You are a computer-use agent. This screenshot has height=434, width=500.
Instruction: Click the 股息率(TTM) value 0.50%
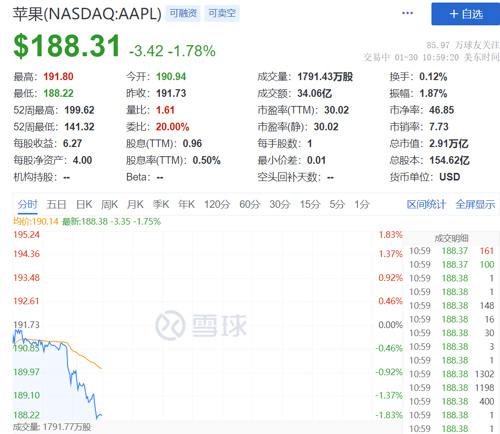coord(207,160)
